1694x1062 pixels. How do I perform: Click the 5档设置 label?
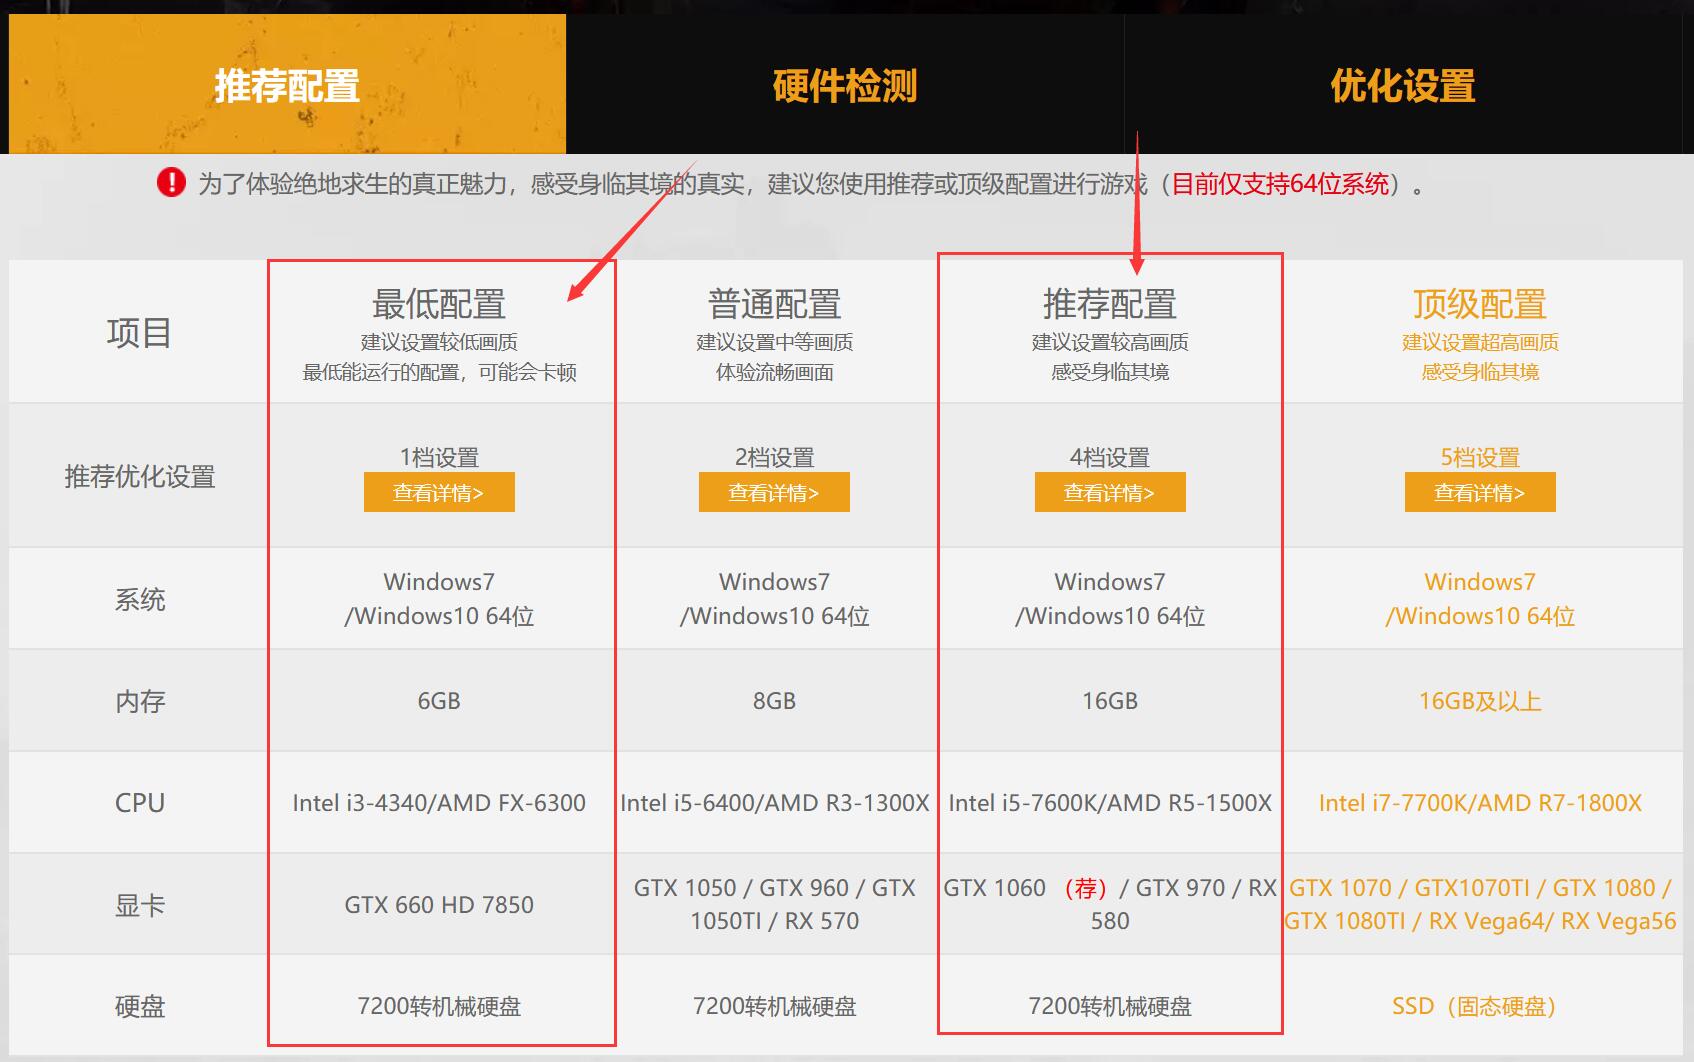click(1480, 457)
